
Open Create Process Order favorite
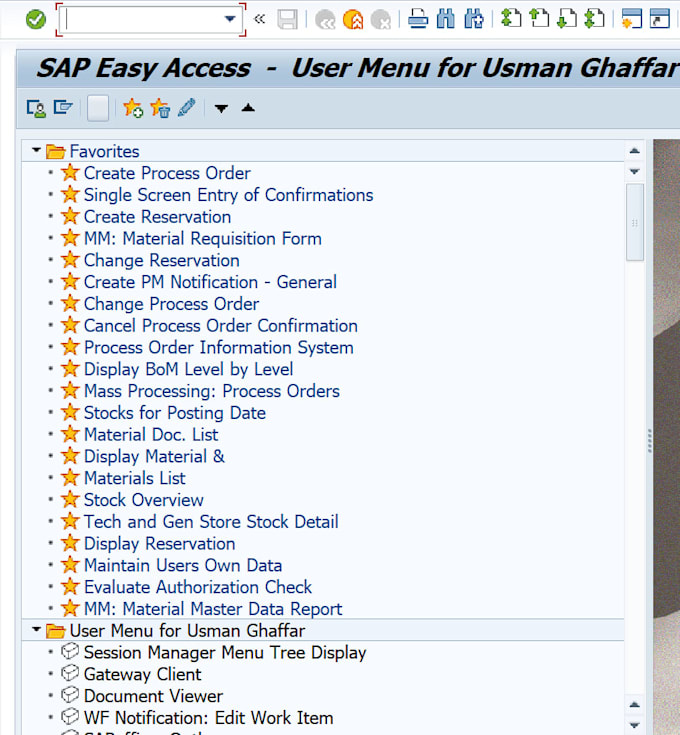tap(167, 173)
